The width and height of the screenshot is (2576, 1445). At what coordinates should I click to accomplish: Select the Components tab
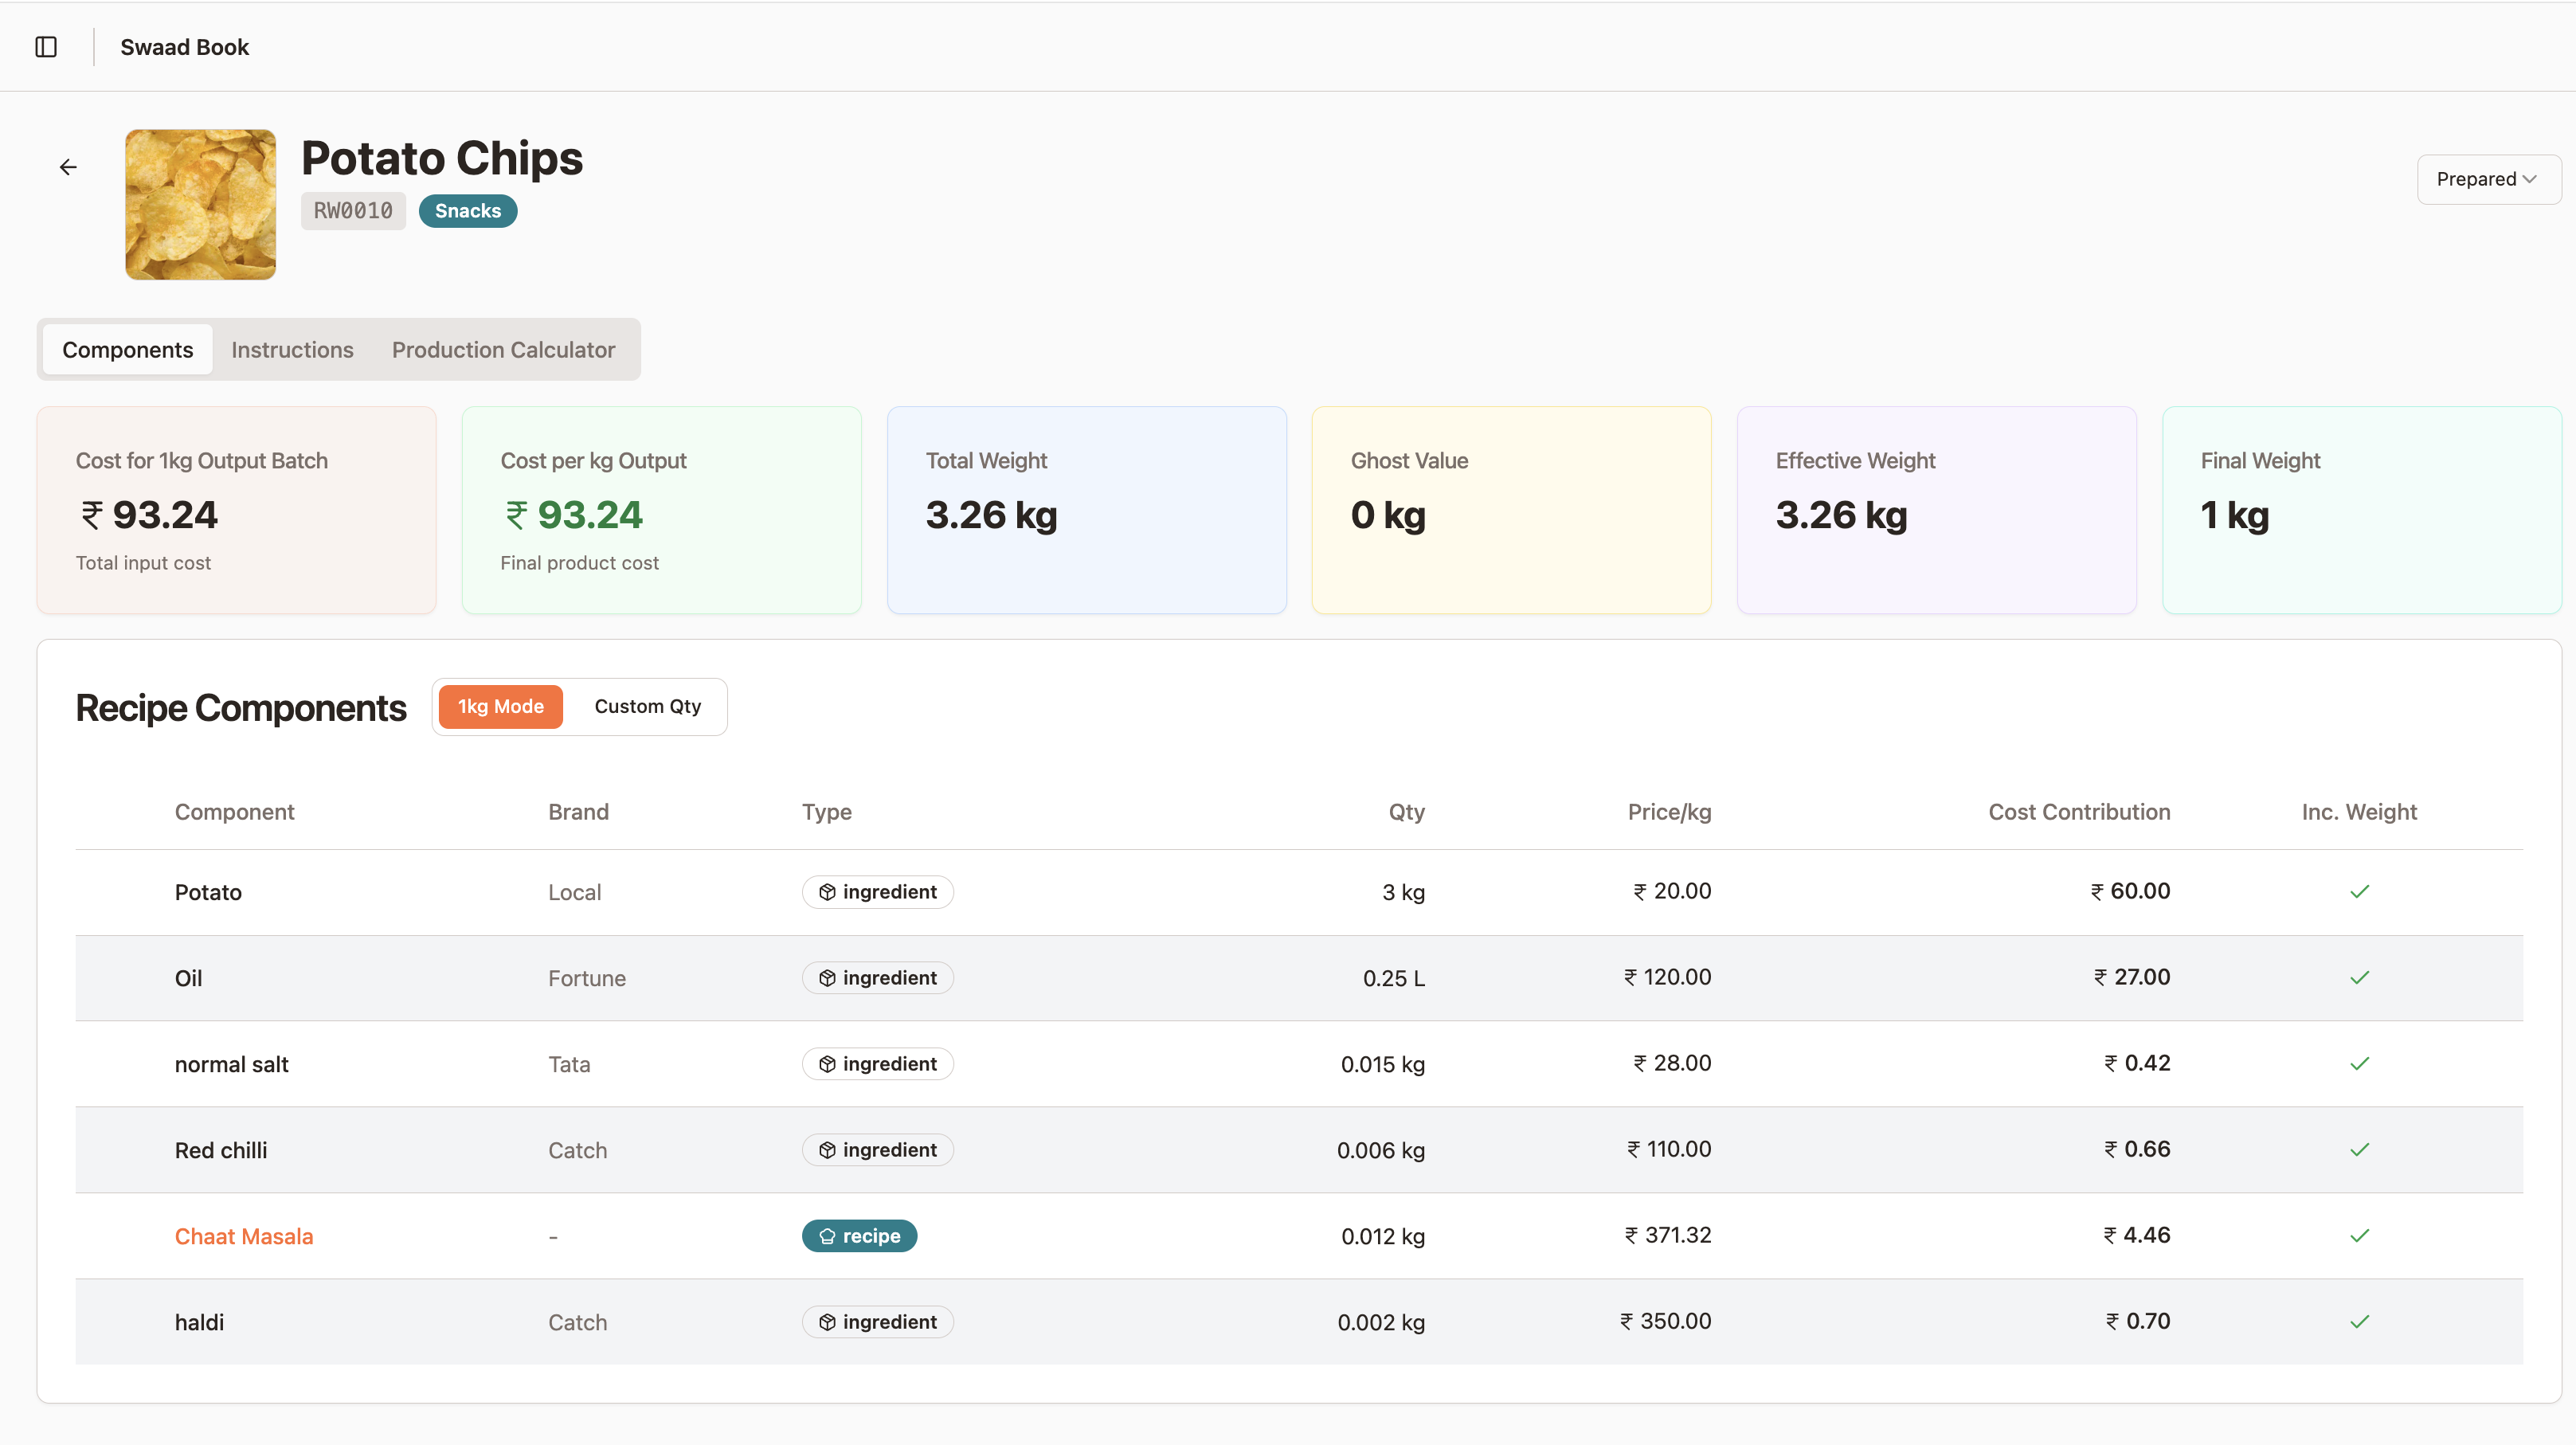[127, 350]
